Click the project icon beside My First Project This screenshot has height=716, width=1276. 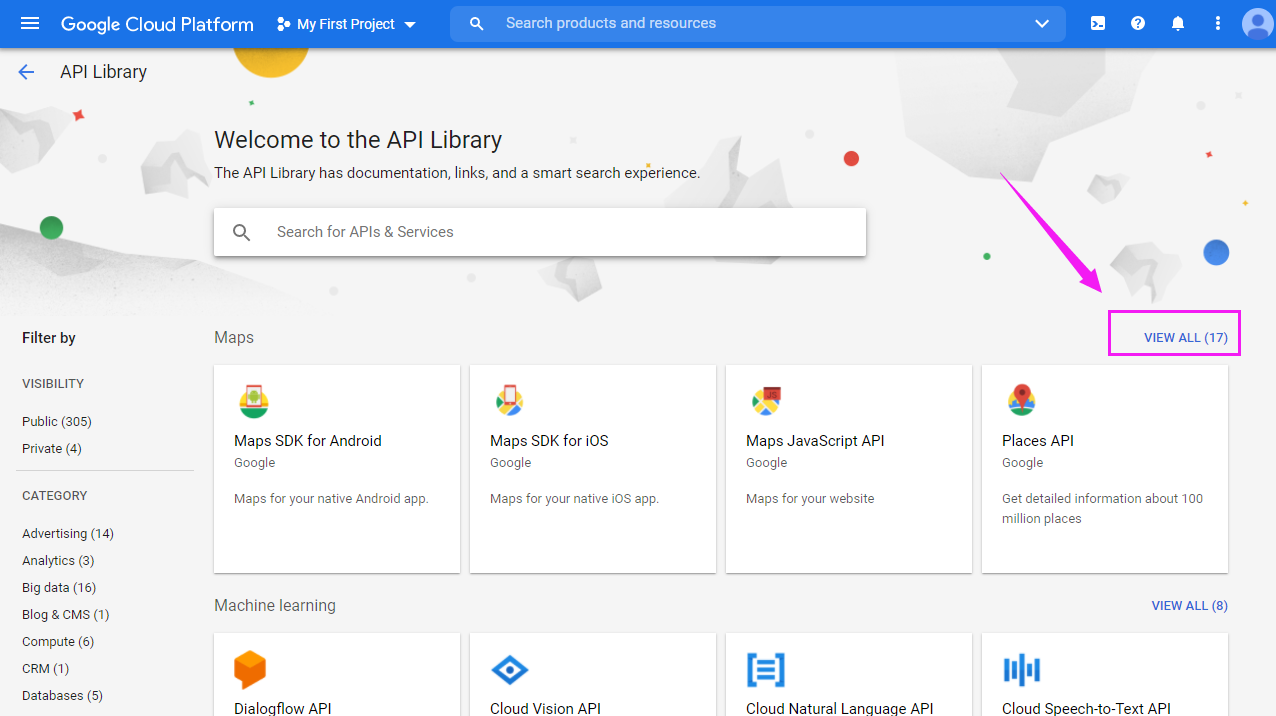tap(284, 24)
